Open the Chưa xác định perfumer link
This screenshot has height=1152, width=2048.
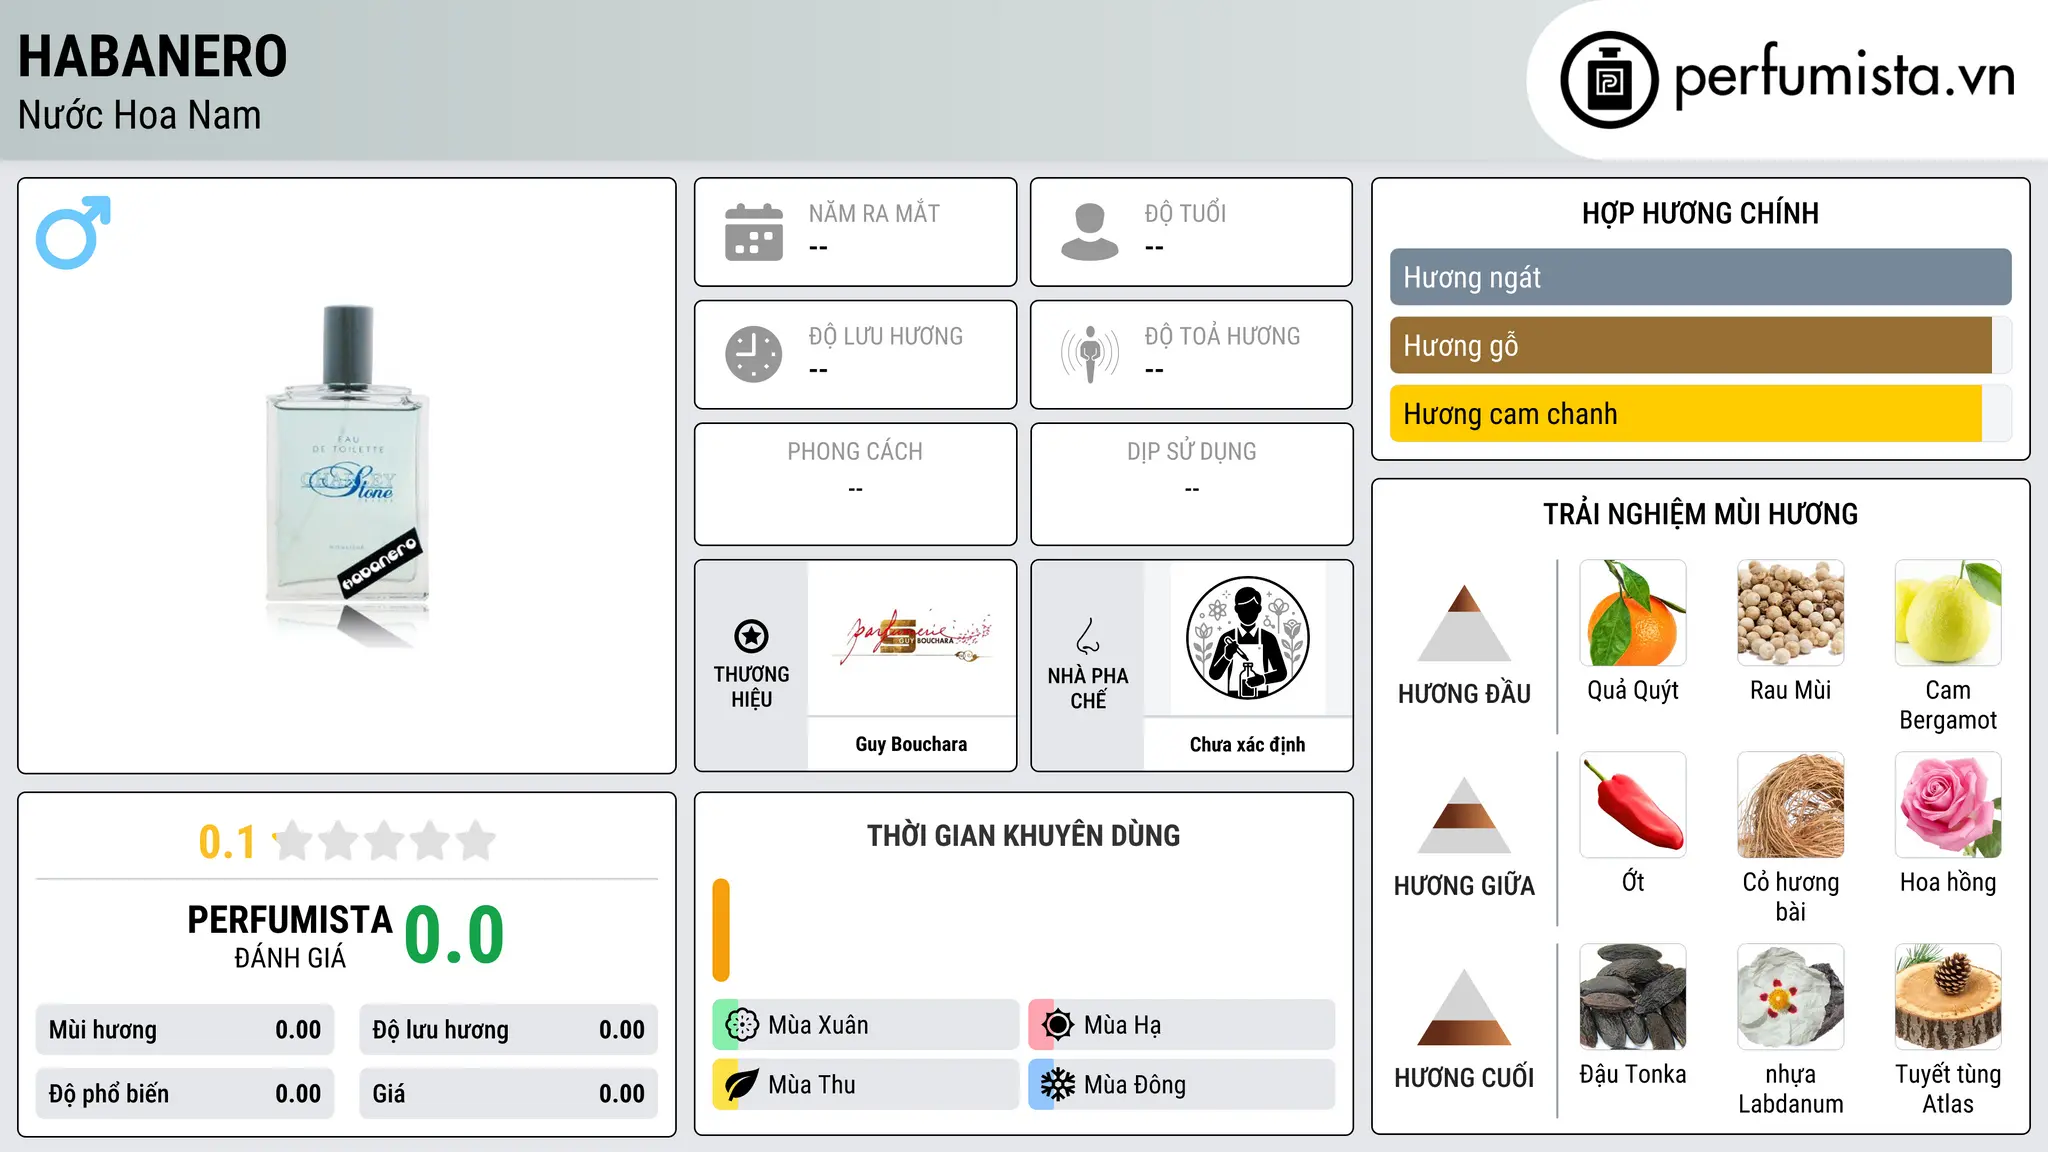[1248, 744]
